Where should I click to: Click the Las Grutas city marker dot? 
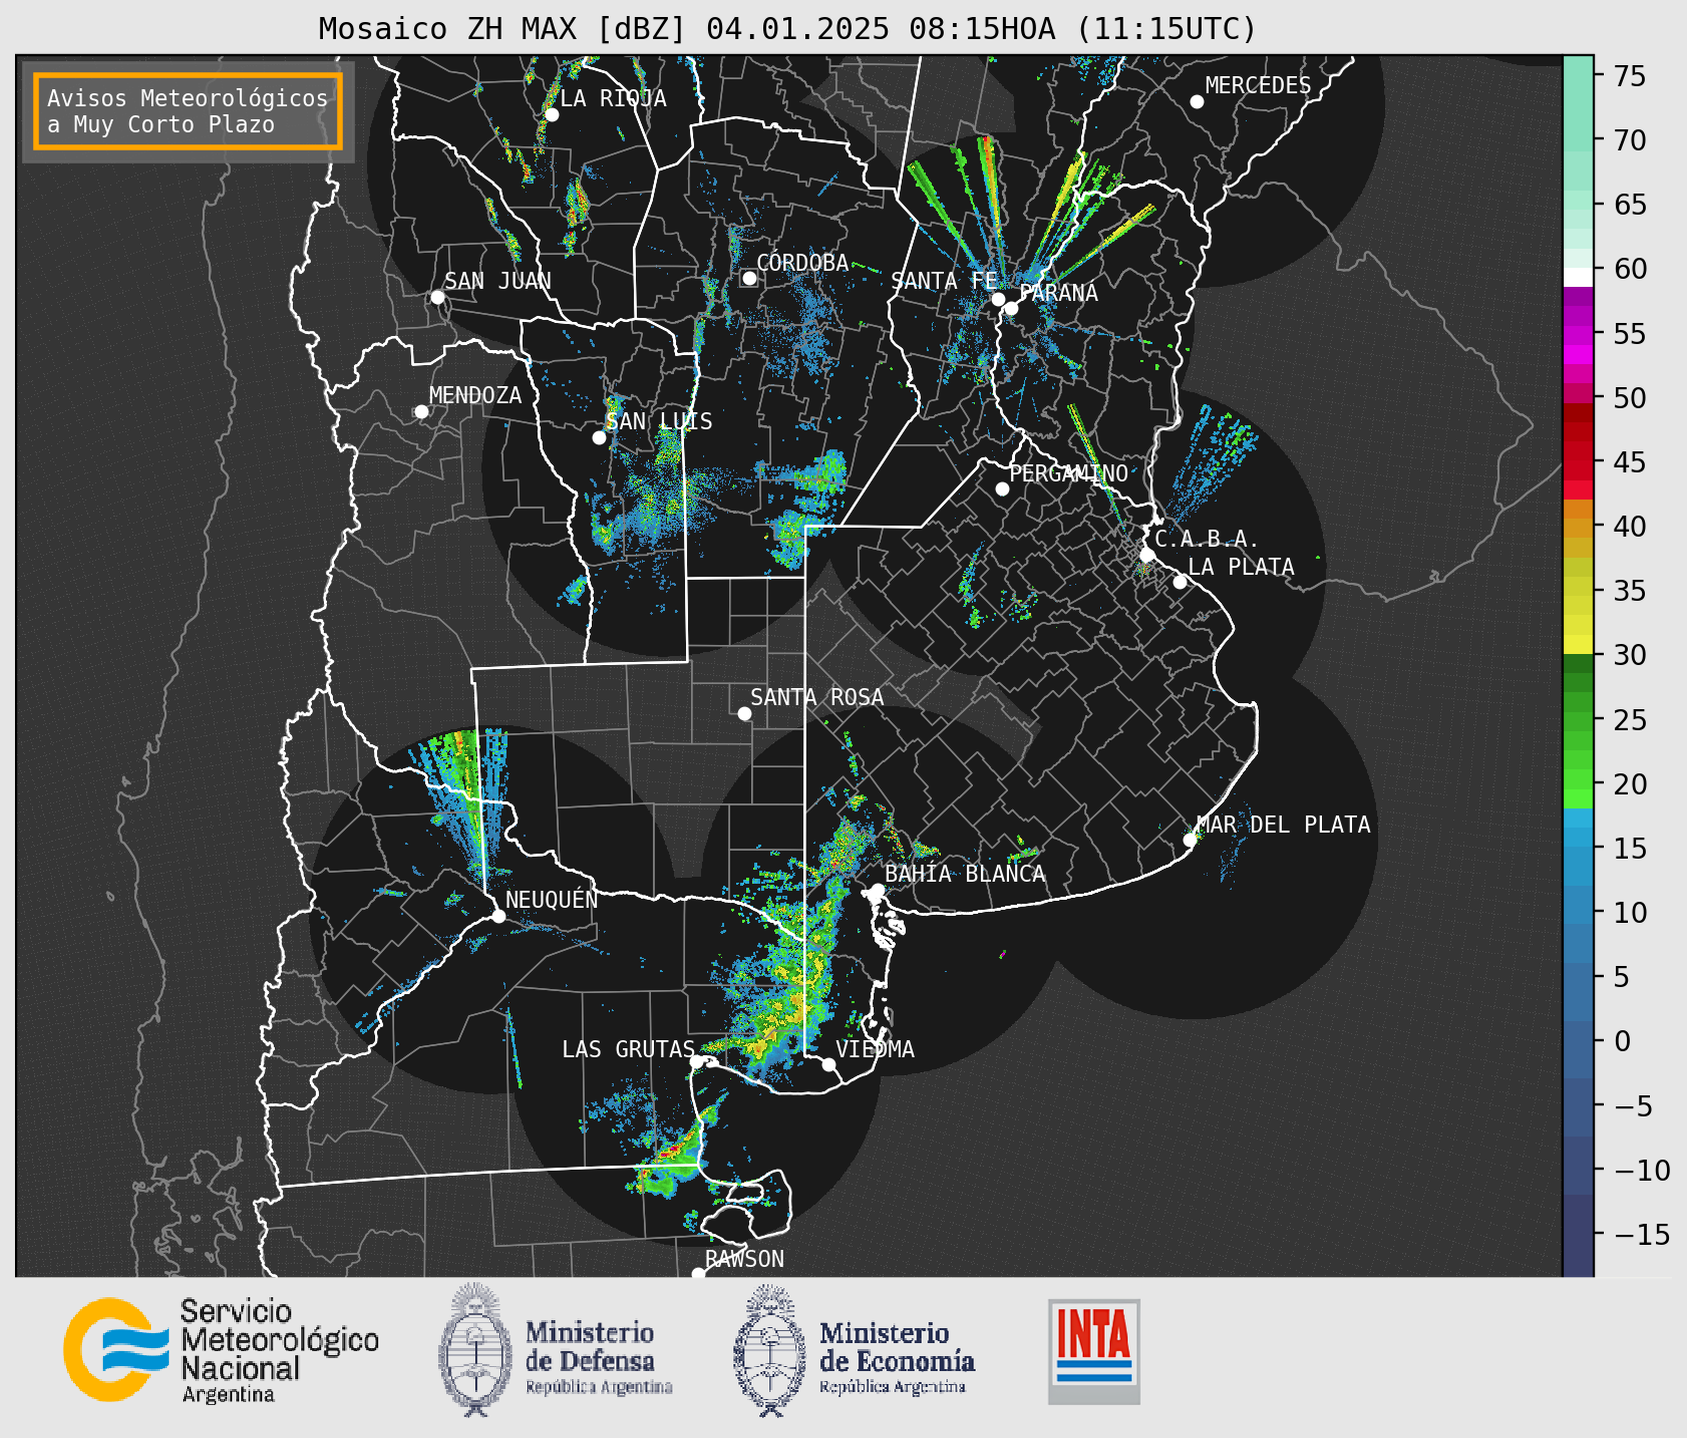pyautogui.click(x=697, y=1062)
